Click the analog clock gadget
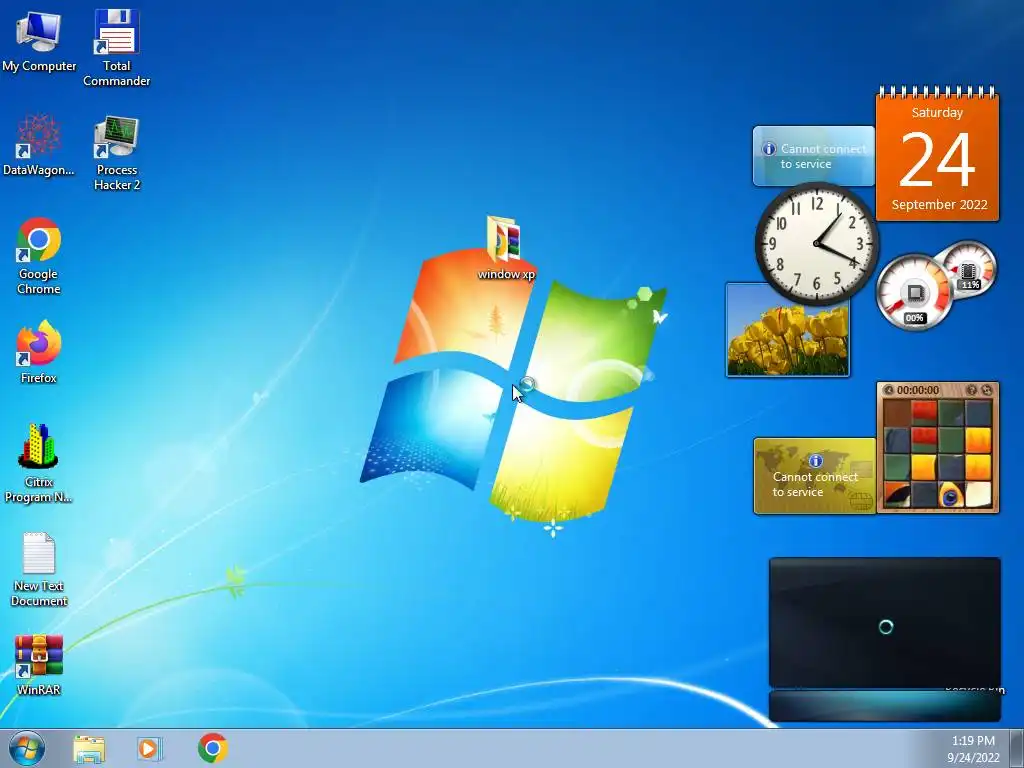Image resolution: width=1024 pixels, height=768 pixels. pos(816,243)
